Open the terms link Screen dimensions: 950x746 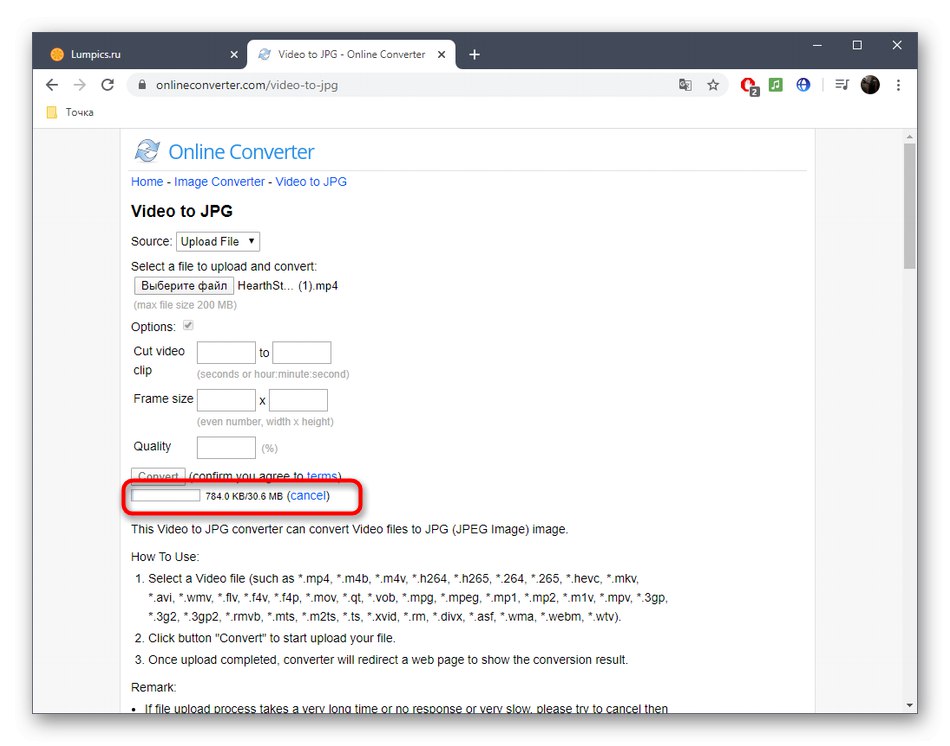(322, 476)
